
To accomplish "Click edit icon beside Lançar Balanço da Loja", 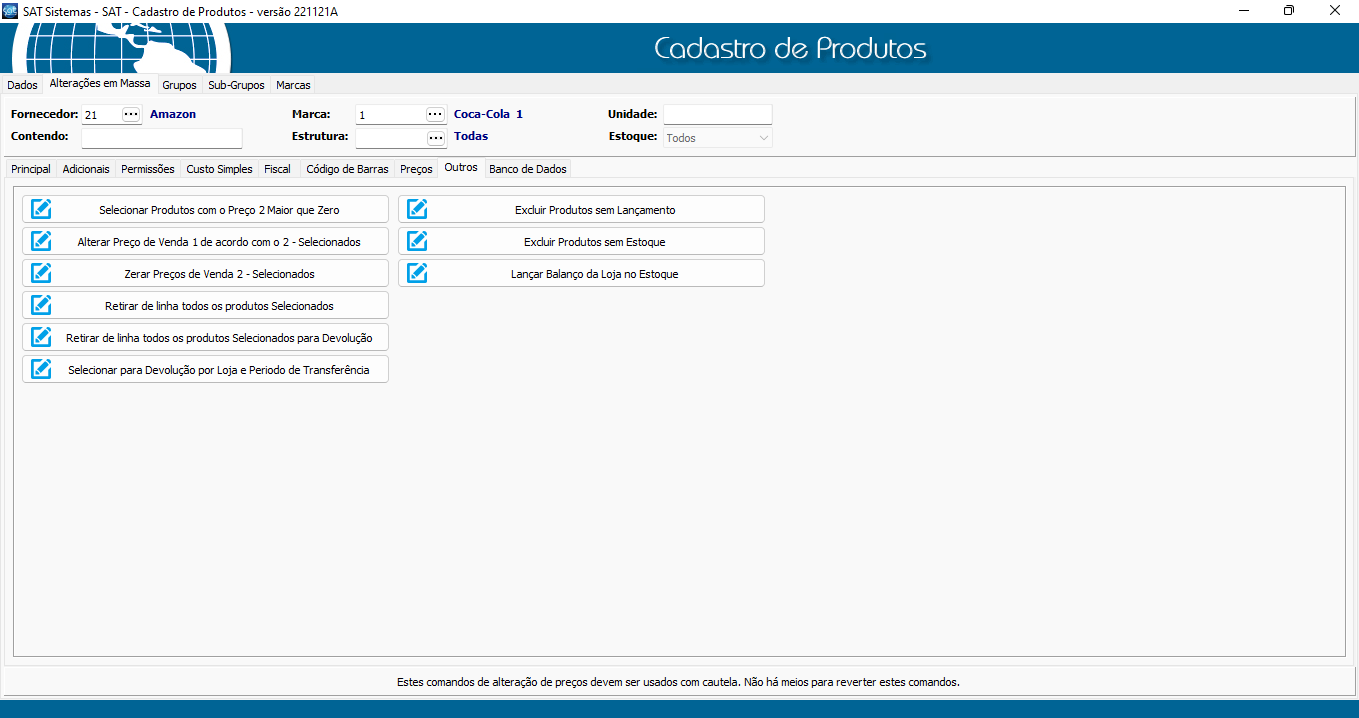I will point(418,273).
